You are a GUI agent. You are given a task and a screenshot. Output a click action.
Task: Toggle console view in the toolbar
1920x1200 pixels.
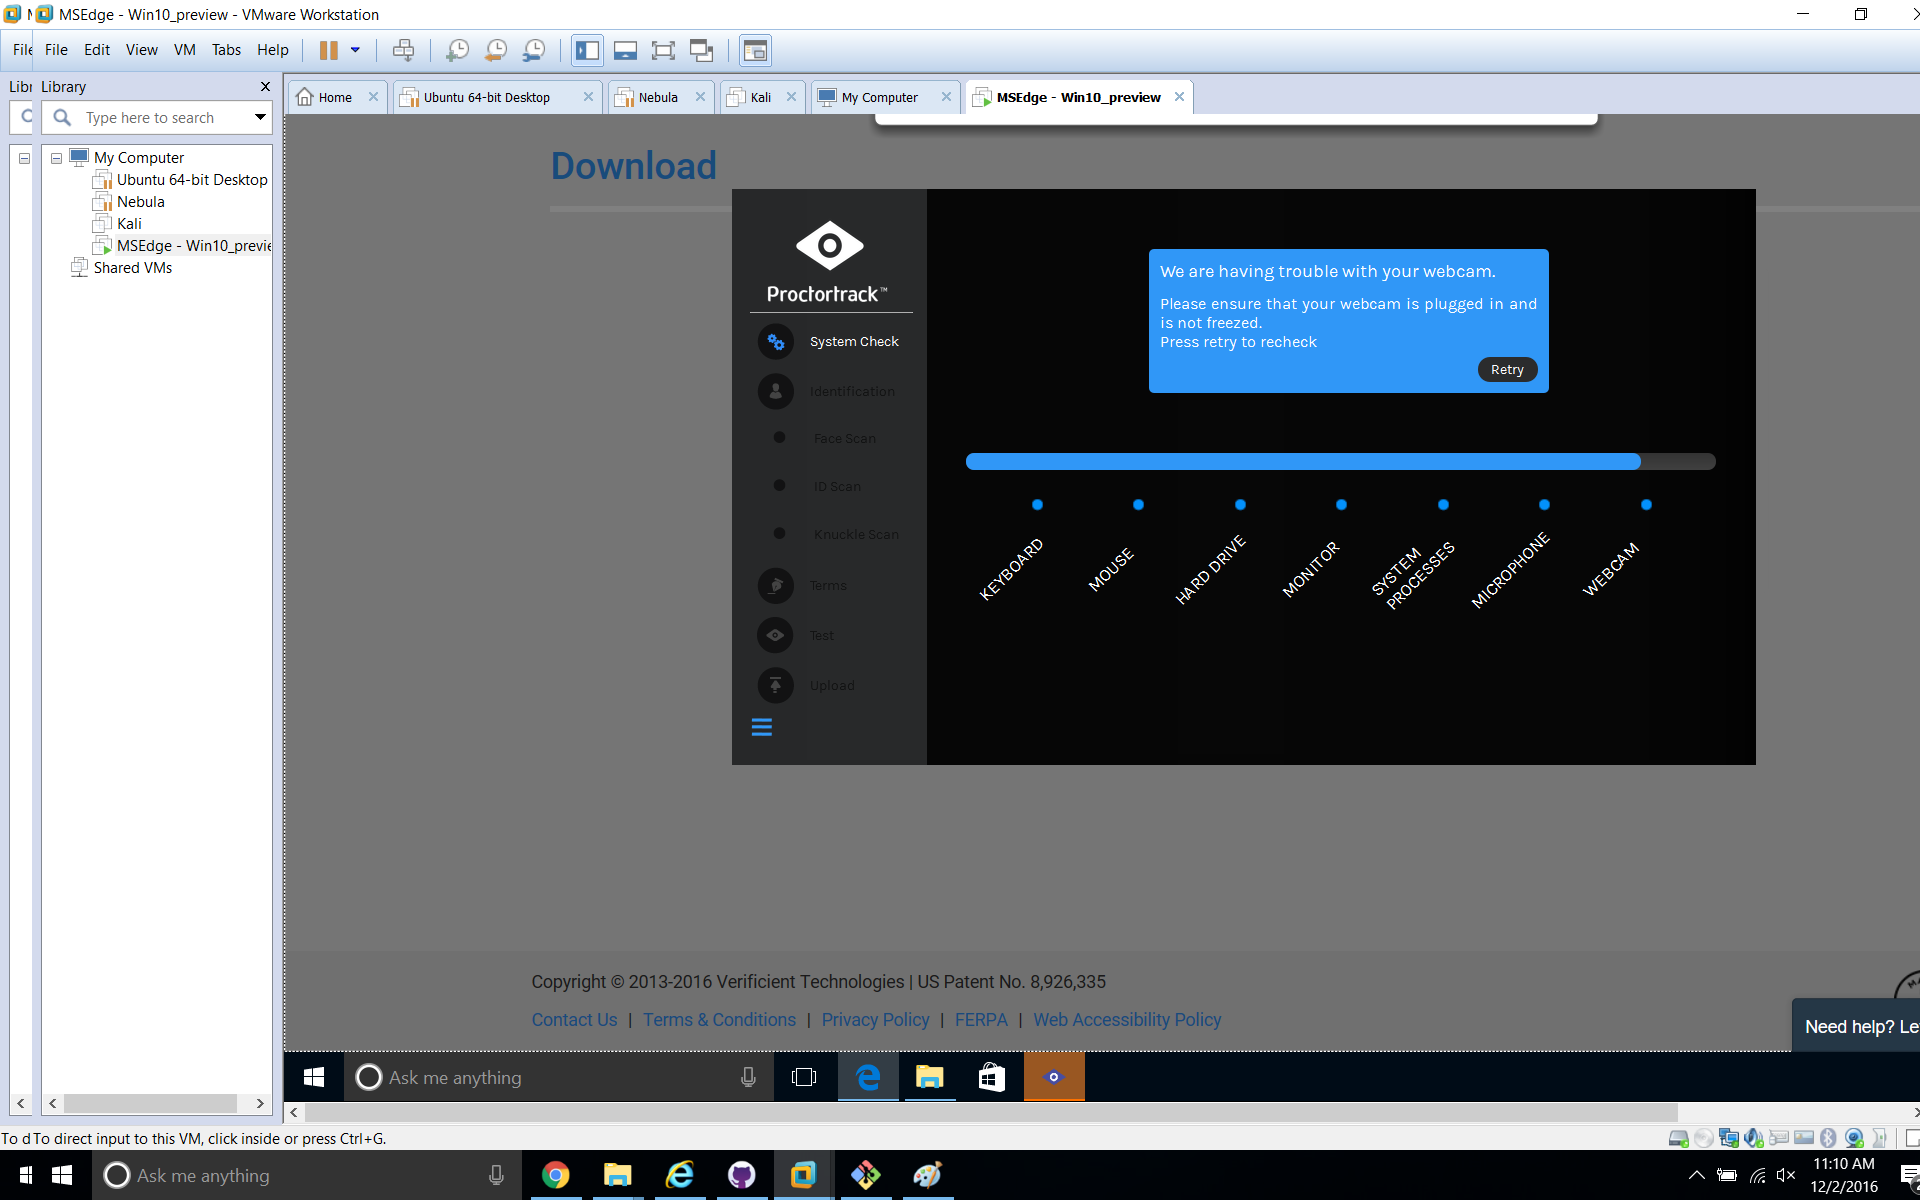[x=755, y=50]
